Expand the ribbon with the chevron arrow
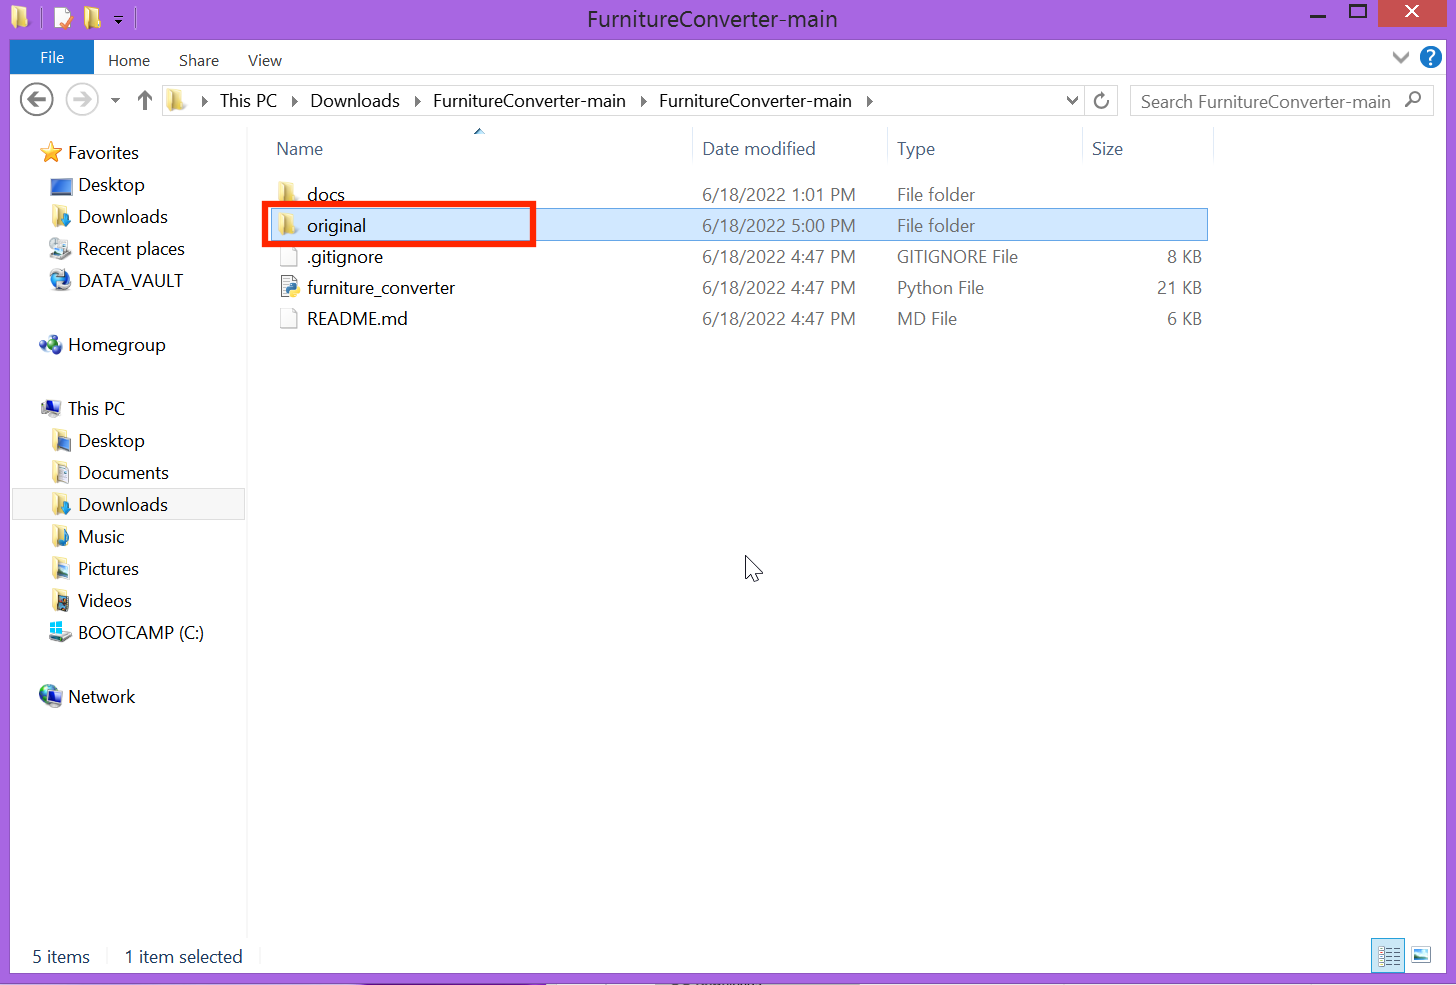 (x=1401, y=58)
